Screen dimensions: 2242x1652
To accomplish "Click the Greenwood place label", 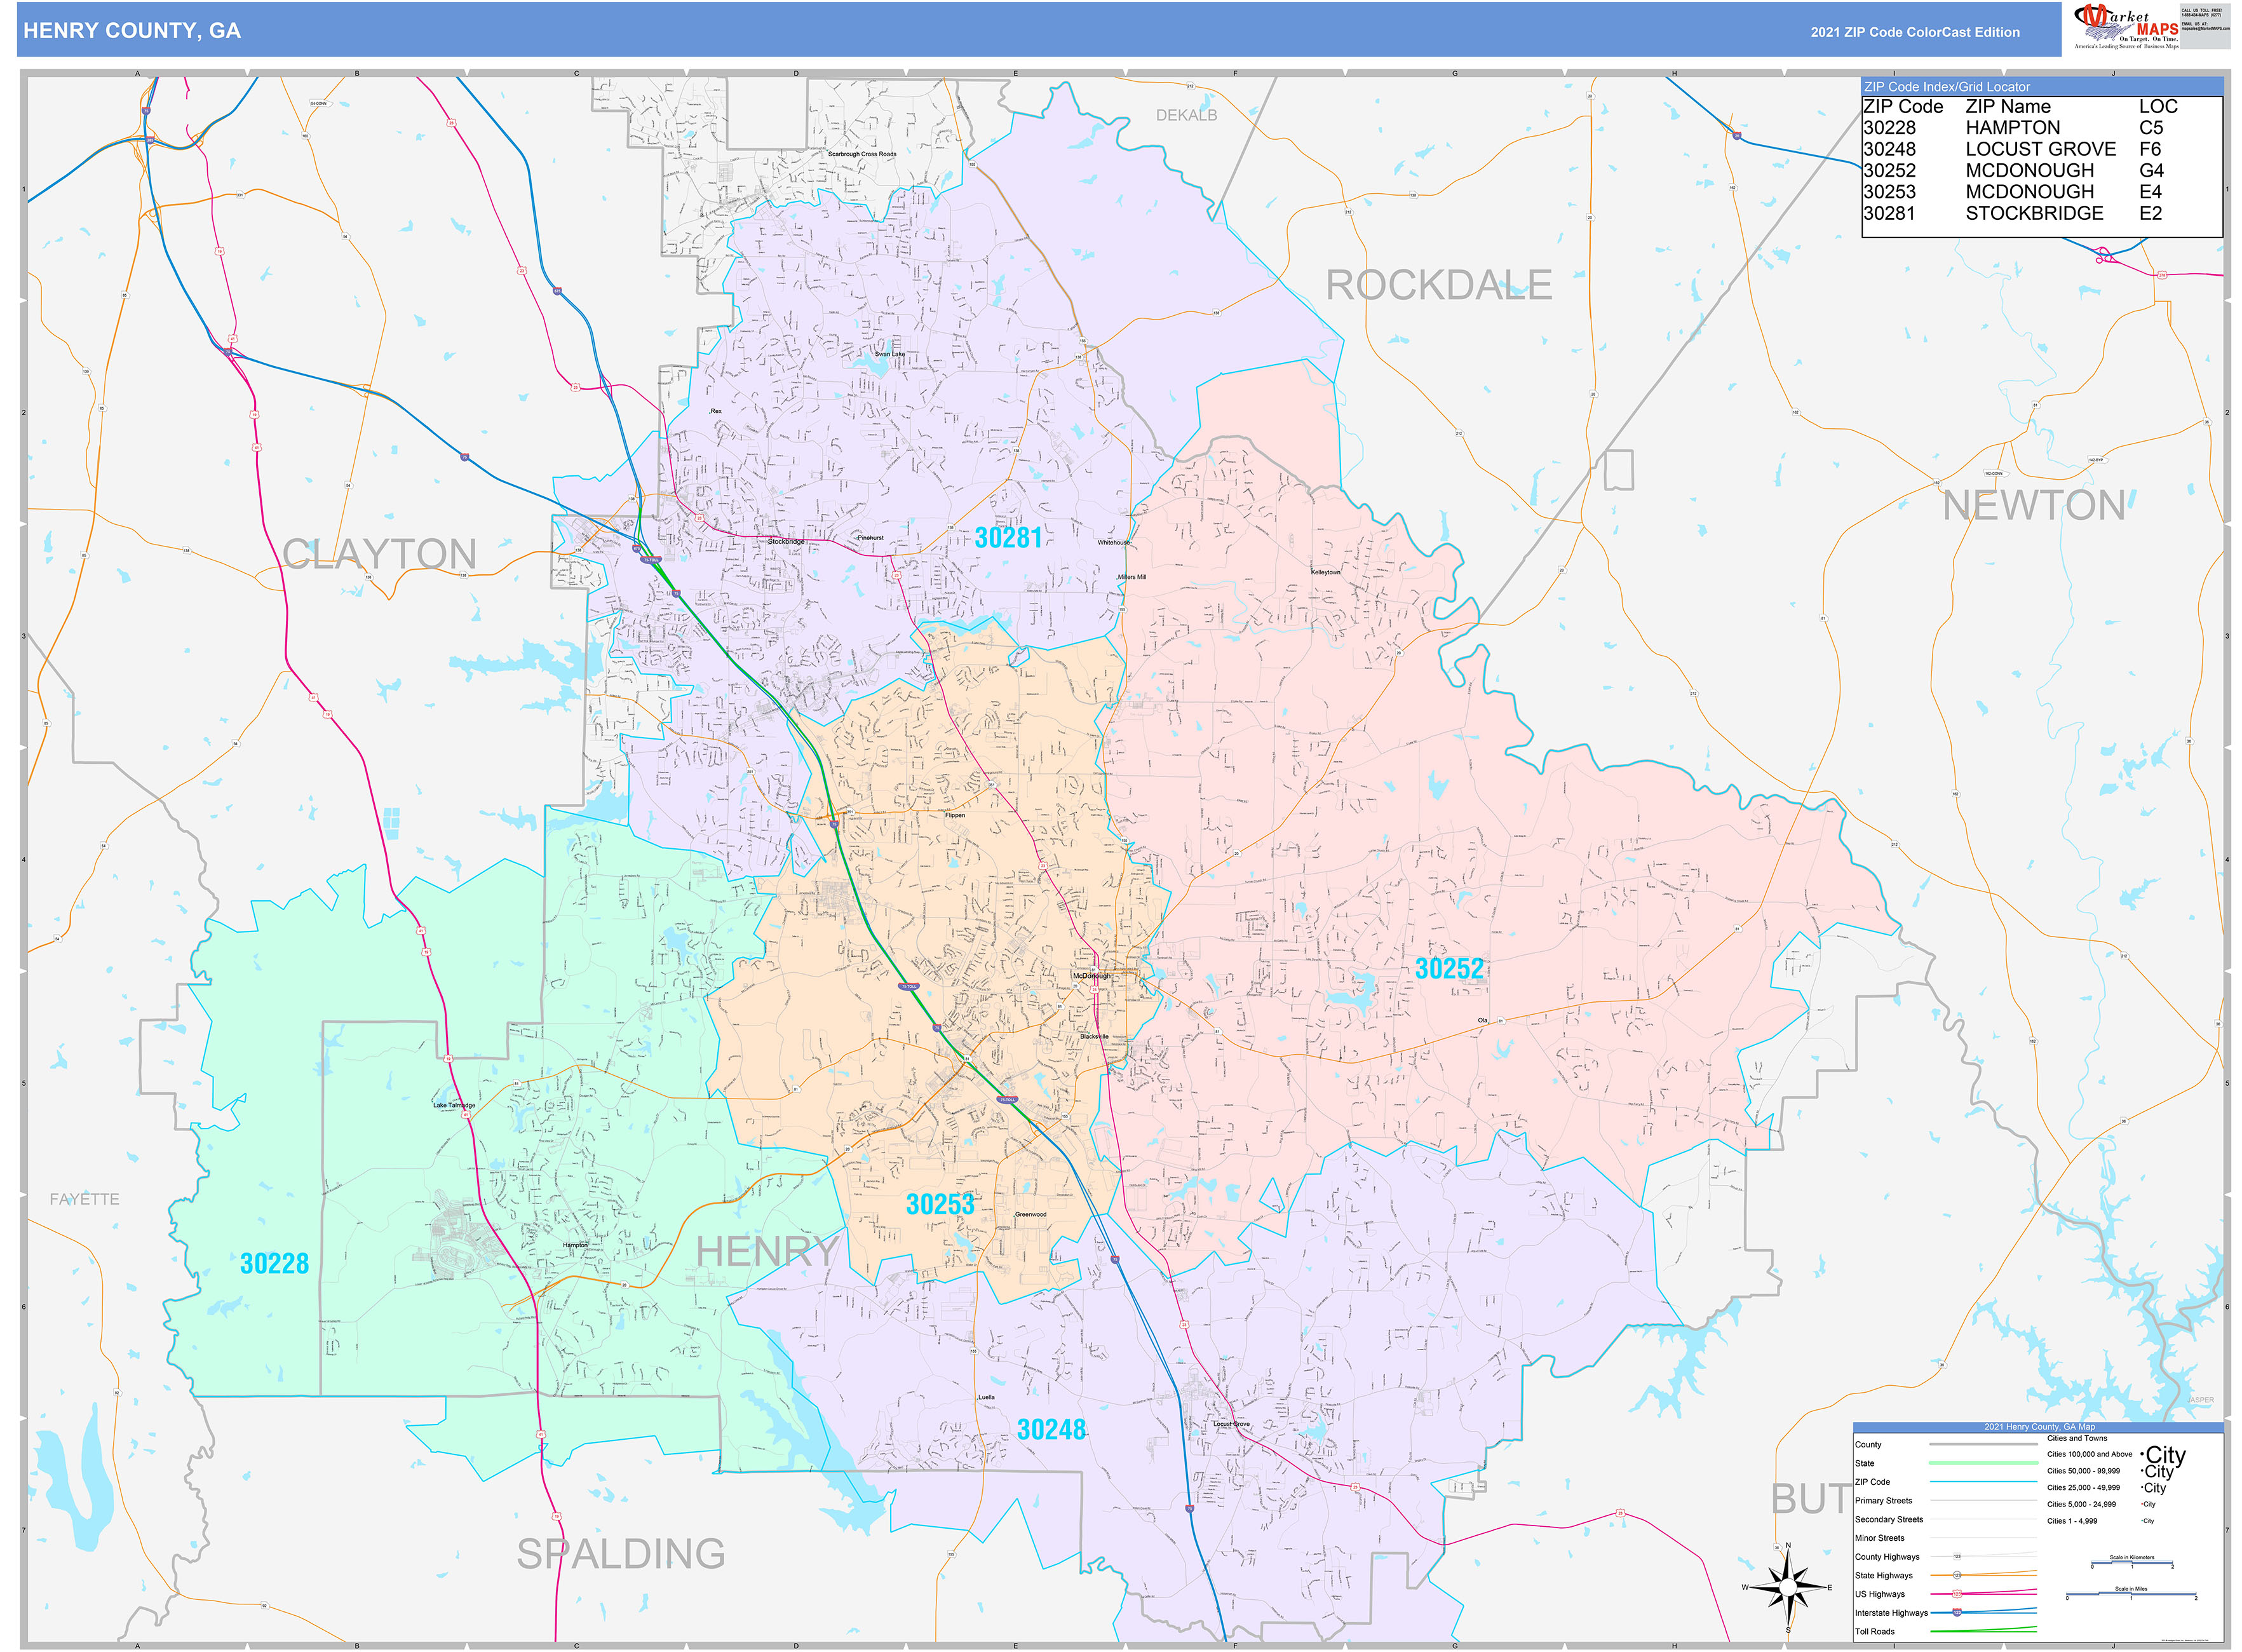I will pos(1031,1214).
